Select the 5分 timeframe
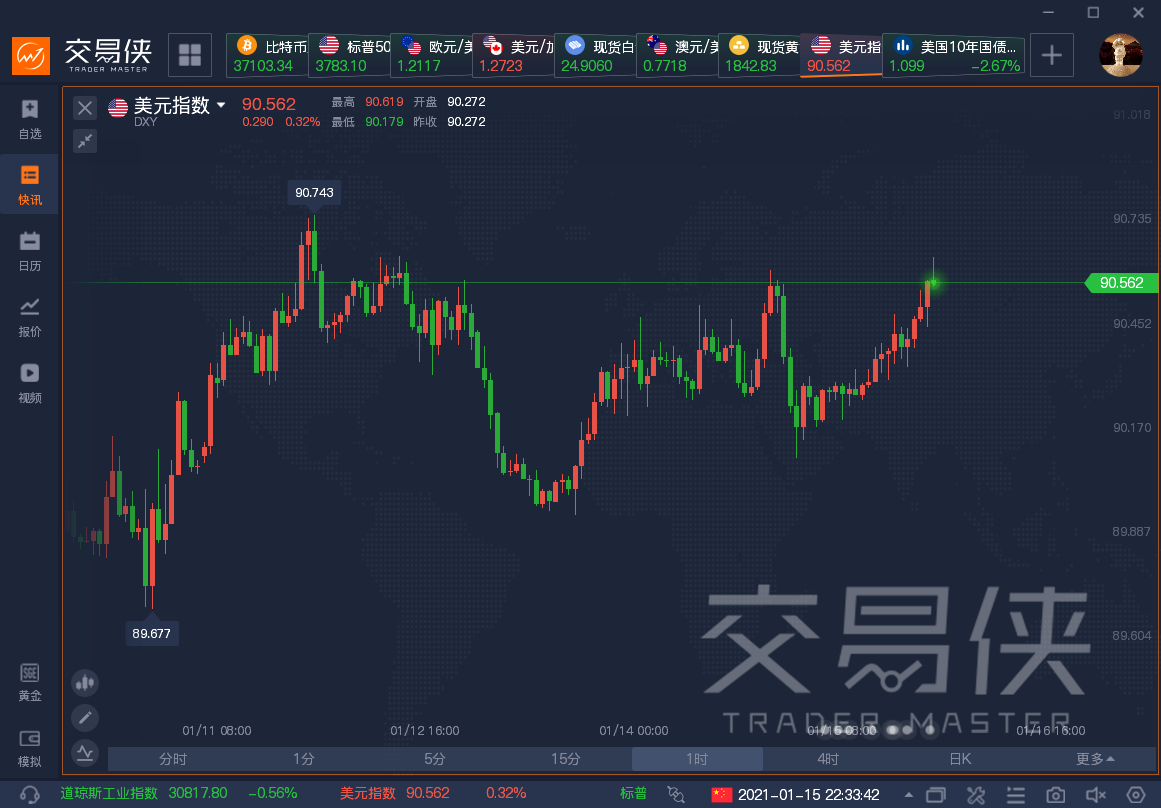 pos(435,759)
